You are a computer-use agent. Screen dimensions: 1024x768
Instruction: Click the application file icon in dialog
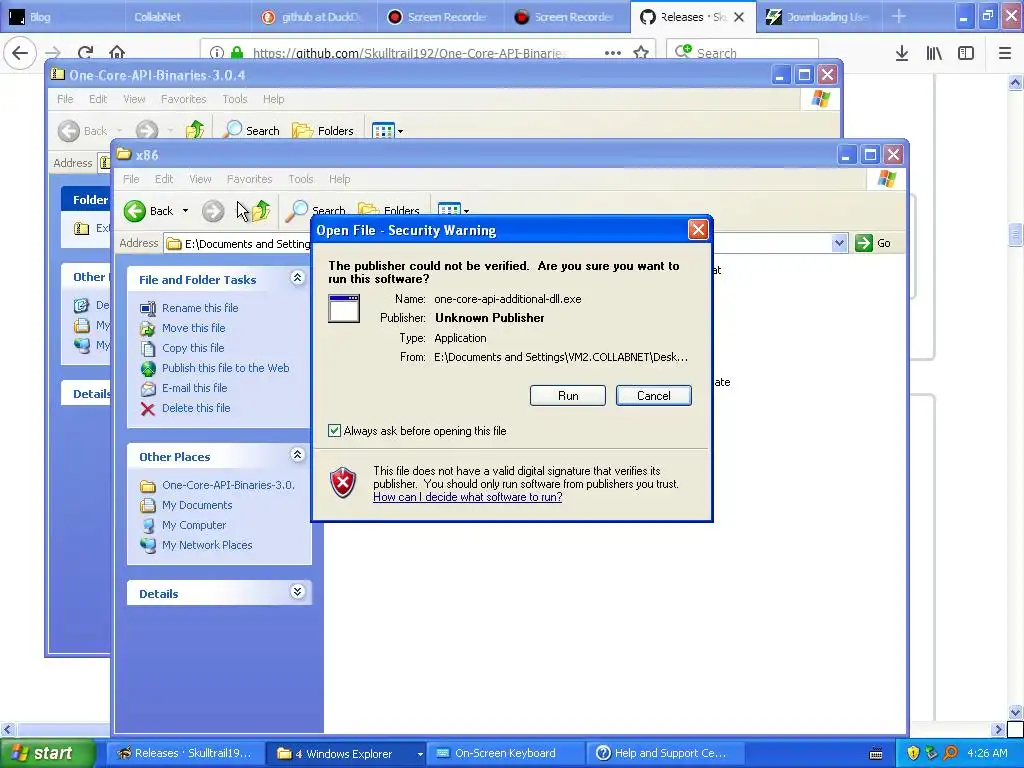344,309
